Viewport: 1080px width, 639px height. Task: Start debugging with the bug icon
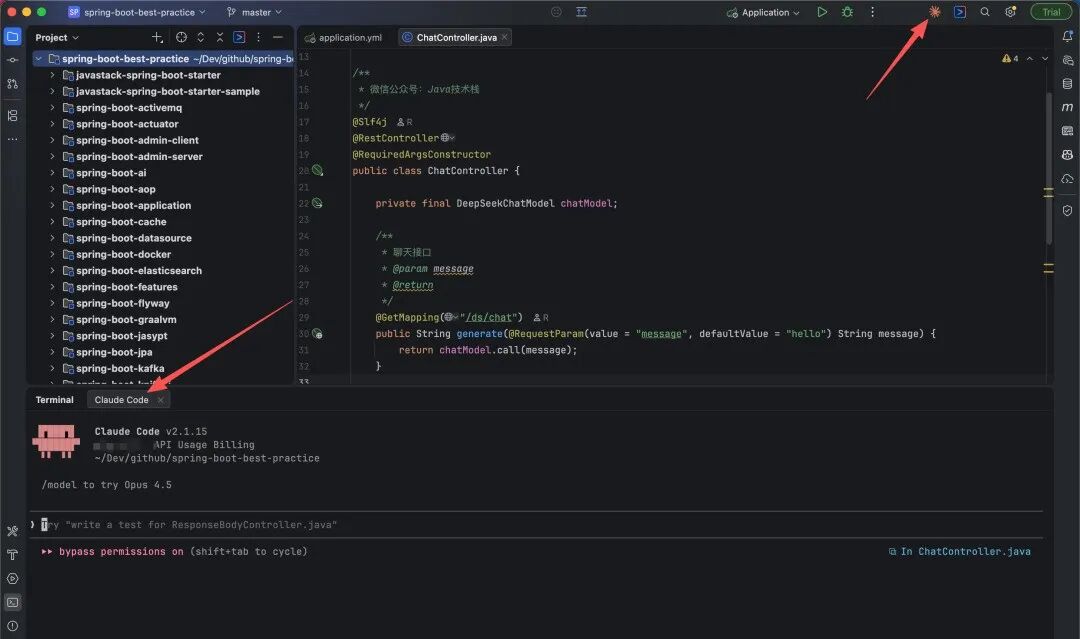coord(847,12)
